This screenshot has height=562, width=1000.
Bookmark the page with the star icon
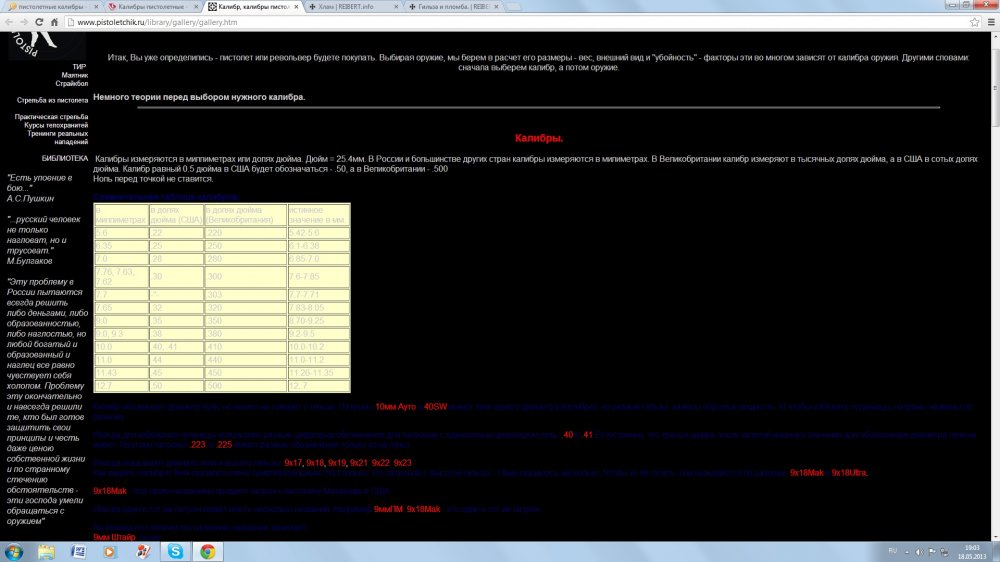pos(974,22)
